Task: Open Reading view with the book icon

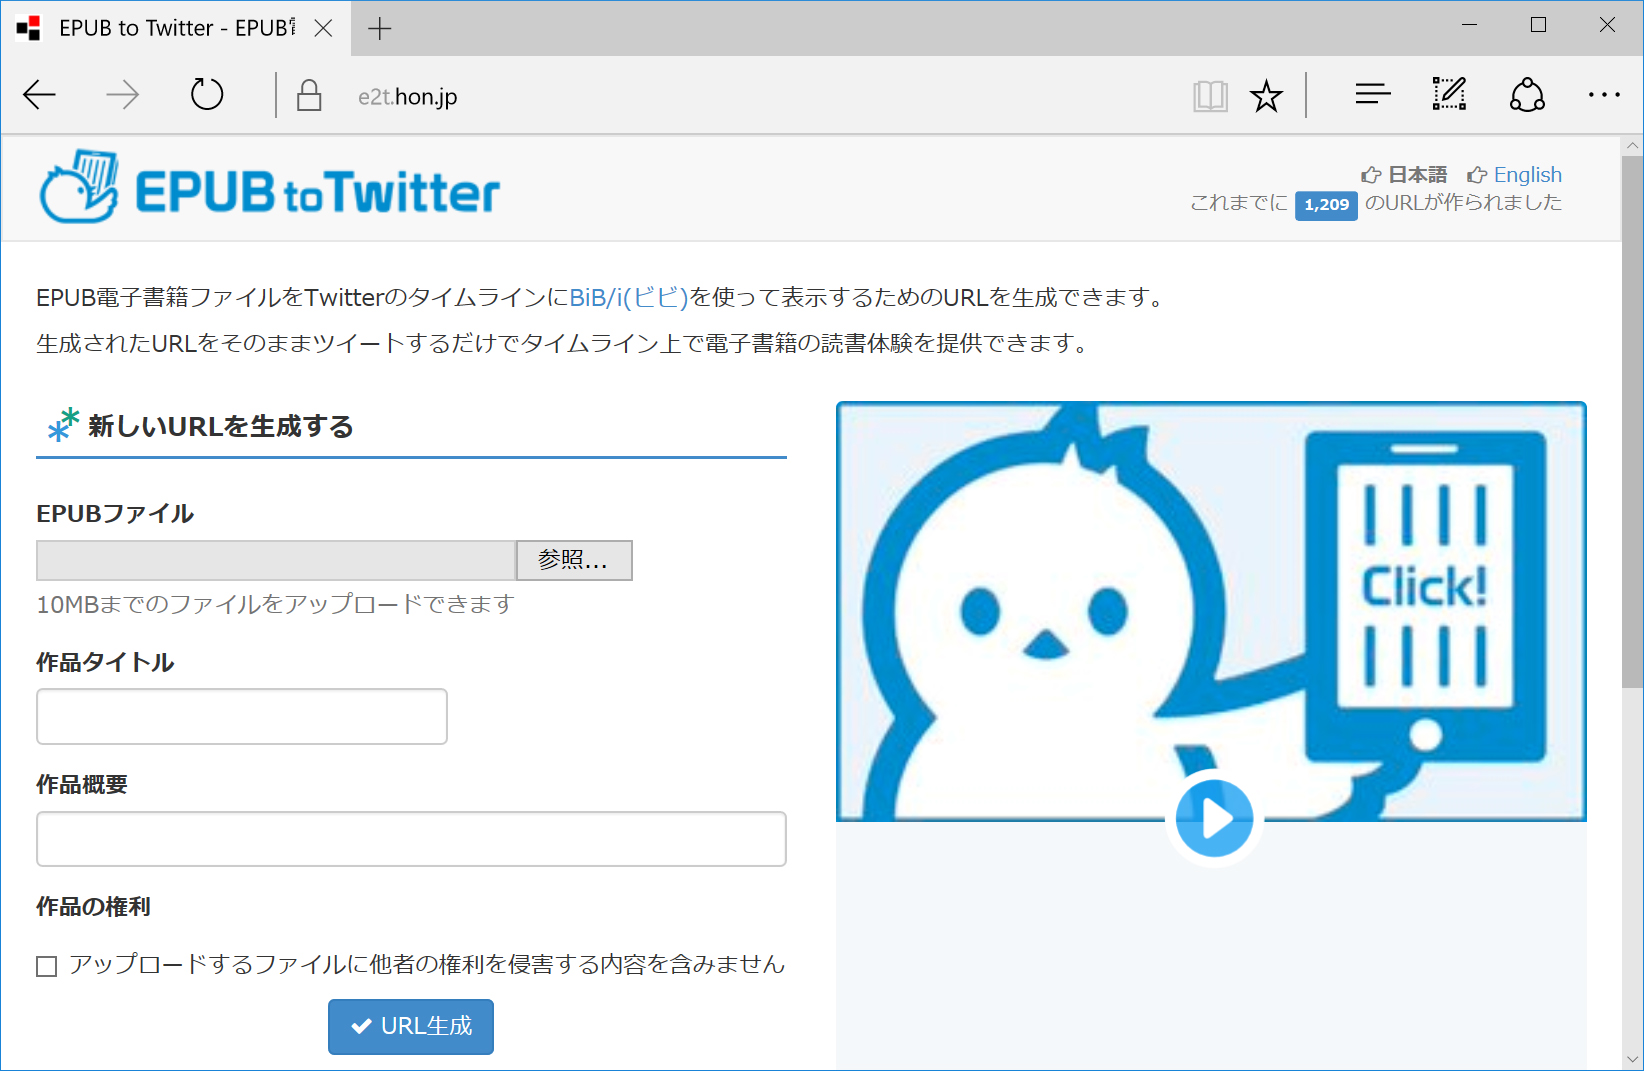Action: coord(1210,95)
